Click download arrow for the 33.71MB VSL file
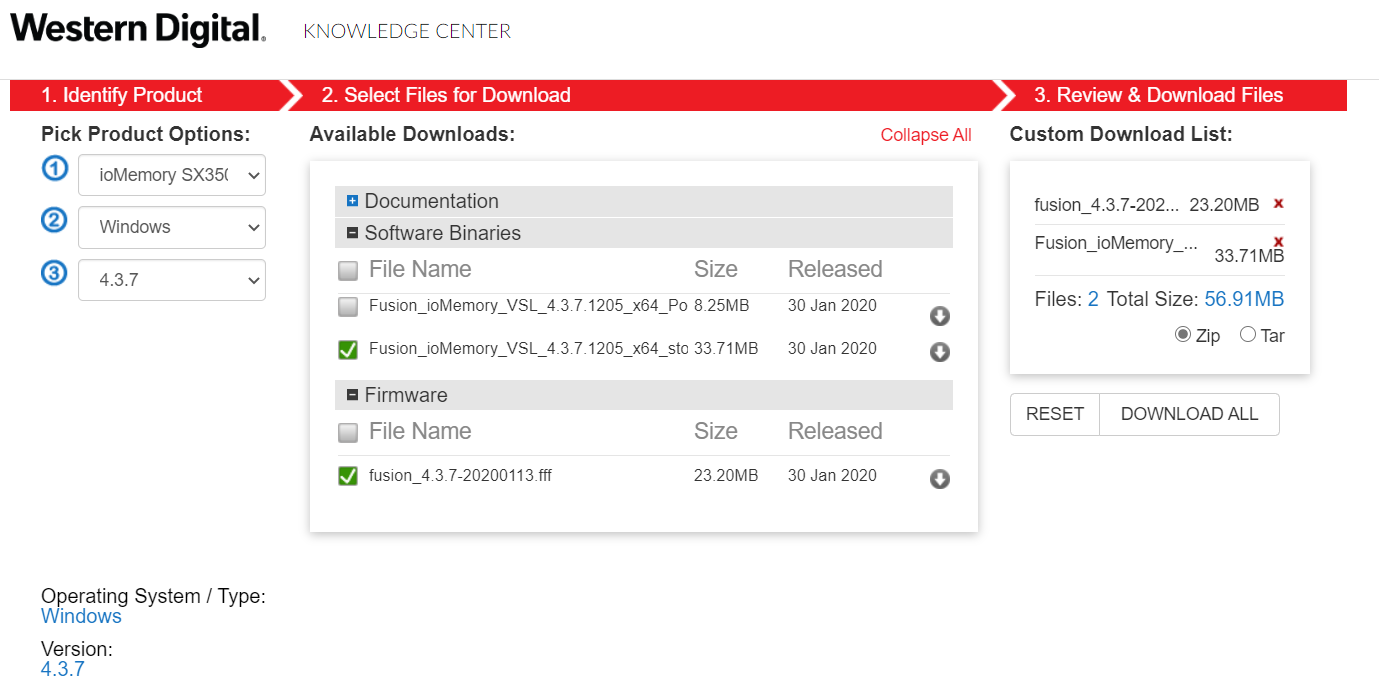The height and width of the screenshot is (699, 1379). click(939, 352)
